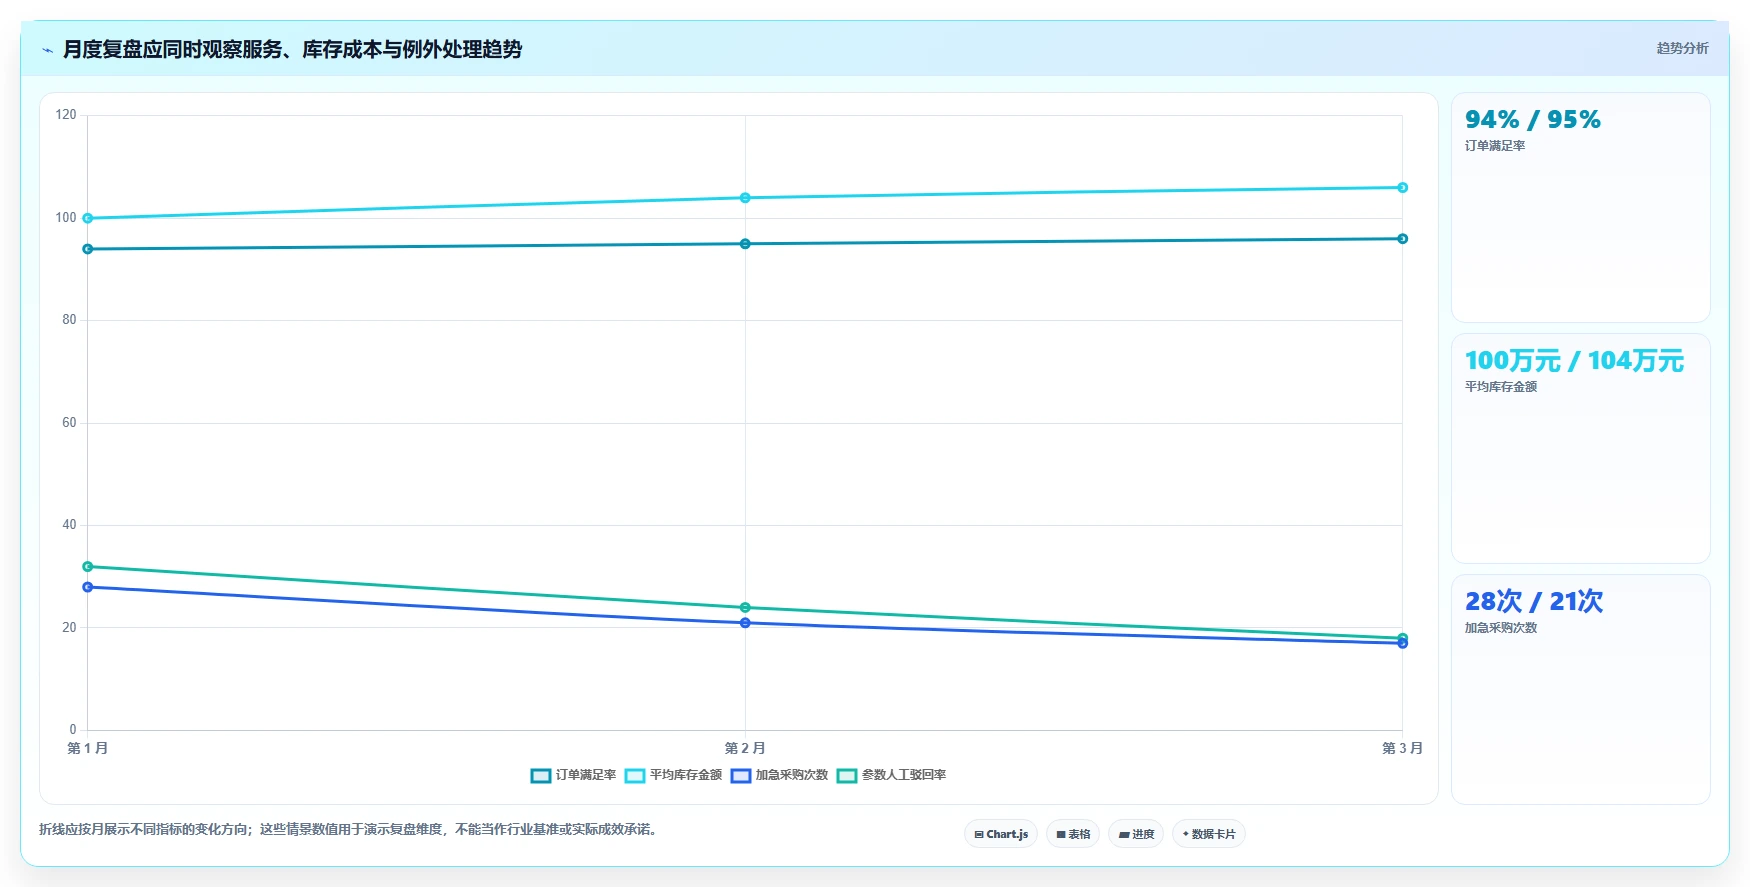Click the 94% / 95% card value
This screenshot has height=887, width=1750.
[1533, 120]
